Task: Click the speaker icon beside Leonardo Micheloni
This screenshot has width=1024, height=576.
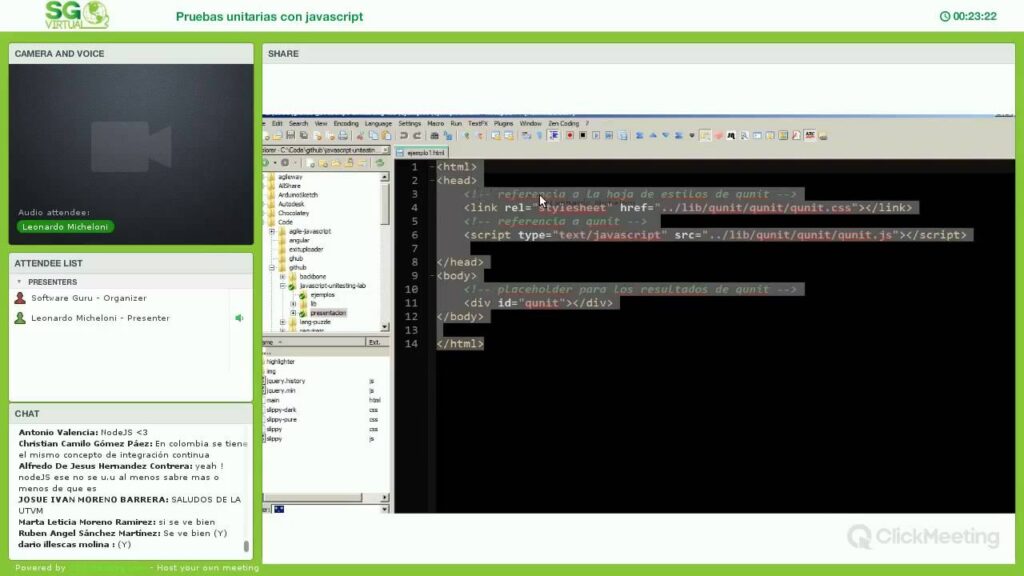Action: (239, 318)
